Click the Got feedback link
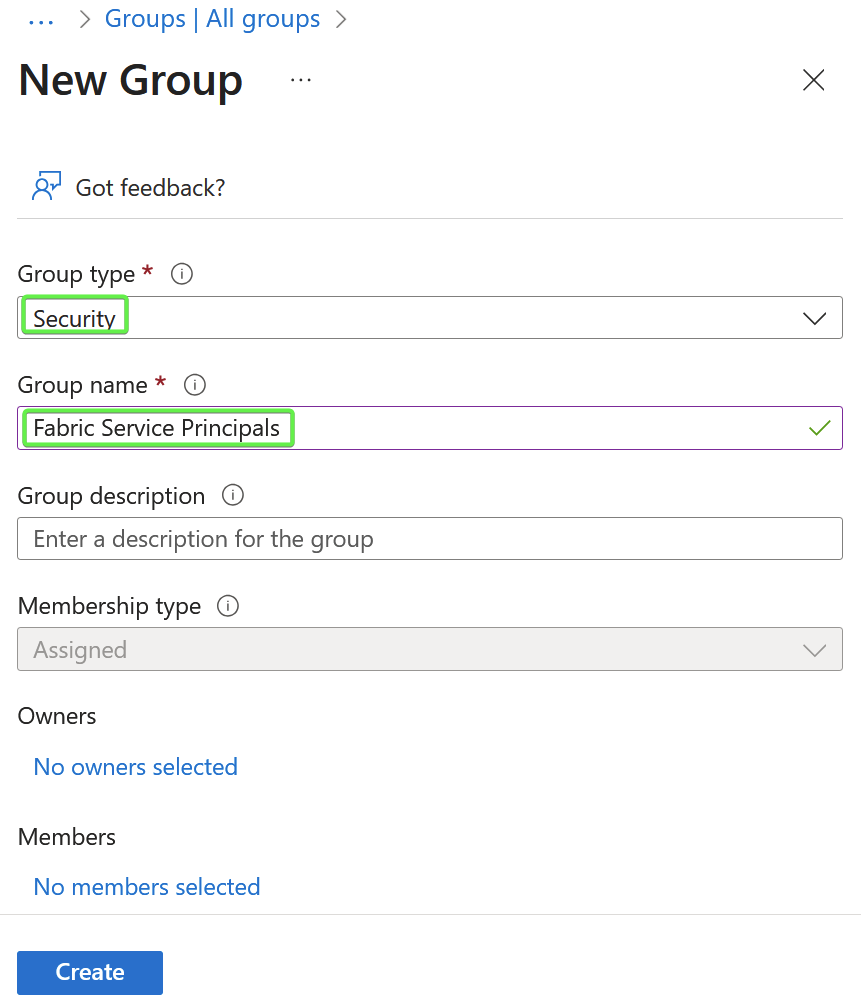 [149, 187]
